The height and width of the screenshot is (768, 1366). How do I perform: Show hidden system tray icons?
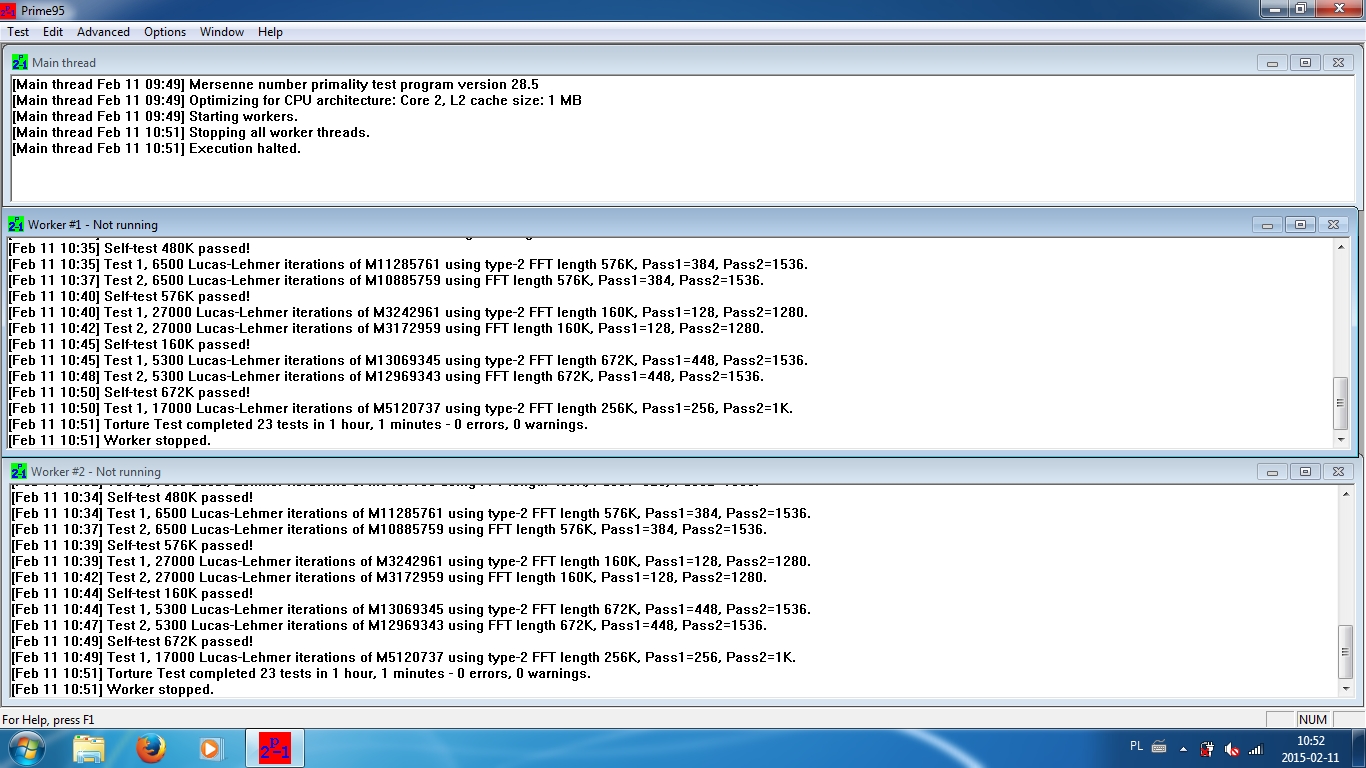tap(1184, 748)
